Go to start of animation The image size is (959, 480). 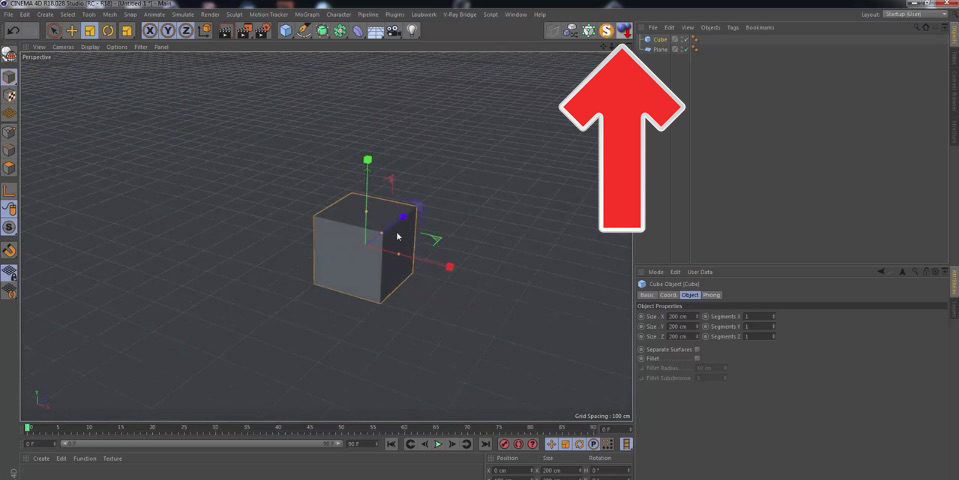pyautogui.click(x=391, y=445)
